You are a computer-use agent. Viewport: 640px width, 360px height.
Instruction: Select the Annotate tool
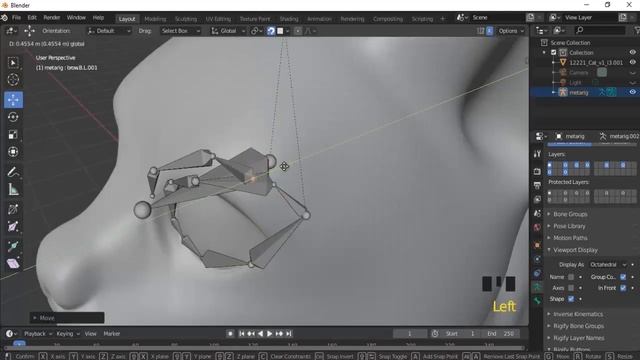coord(13,172)
